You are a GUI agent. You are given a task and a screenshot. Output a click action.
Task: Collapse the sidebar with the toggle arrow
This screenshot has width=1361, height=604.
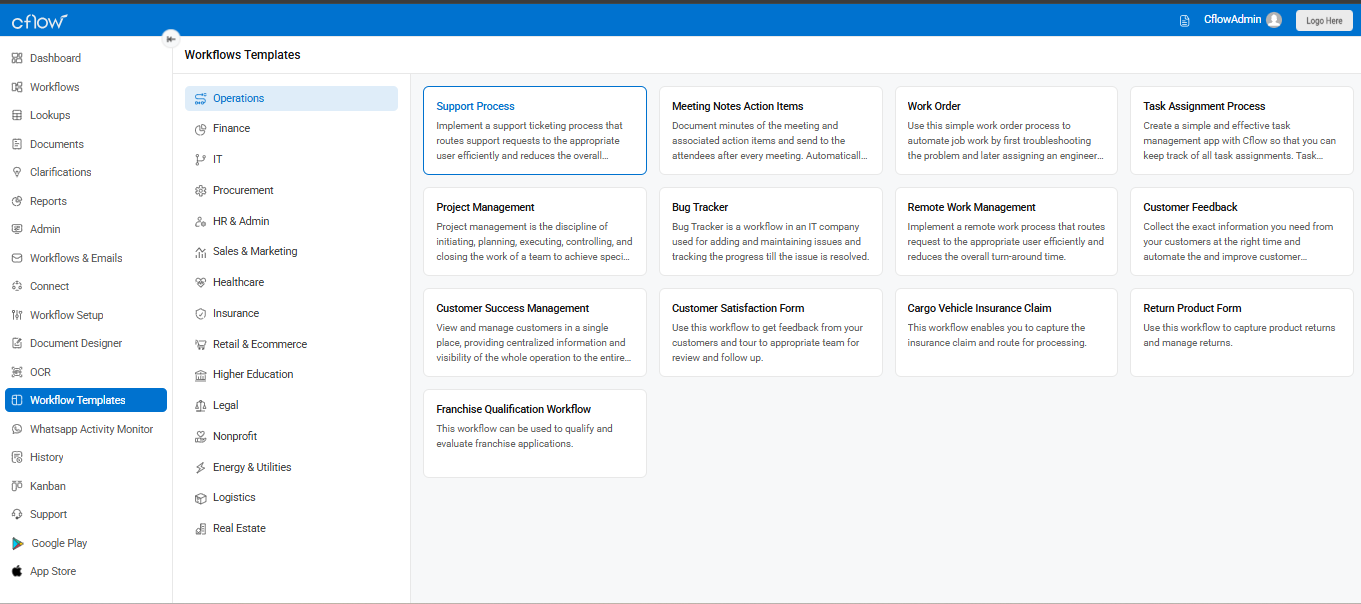pyautogui.click(x=171, y=38)
